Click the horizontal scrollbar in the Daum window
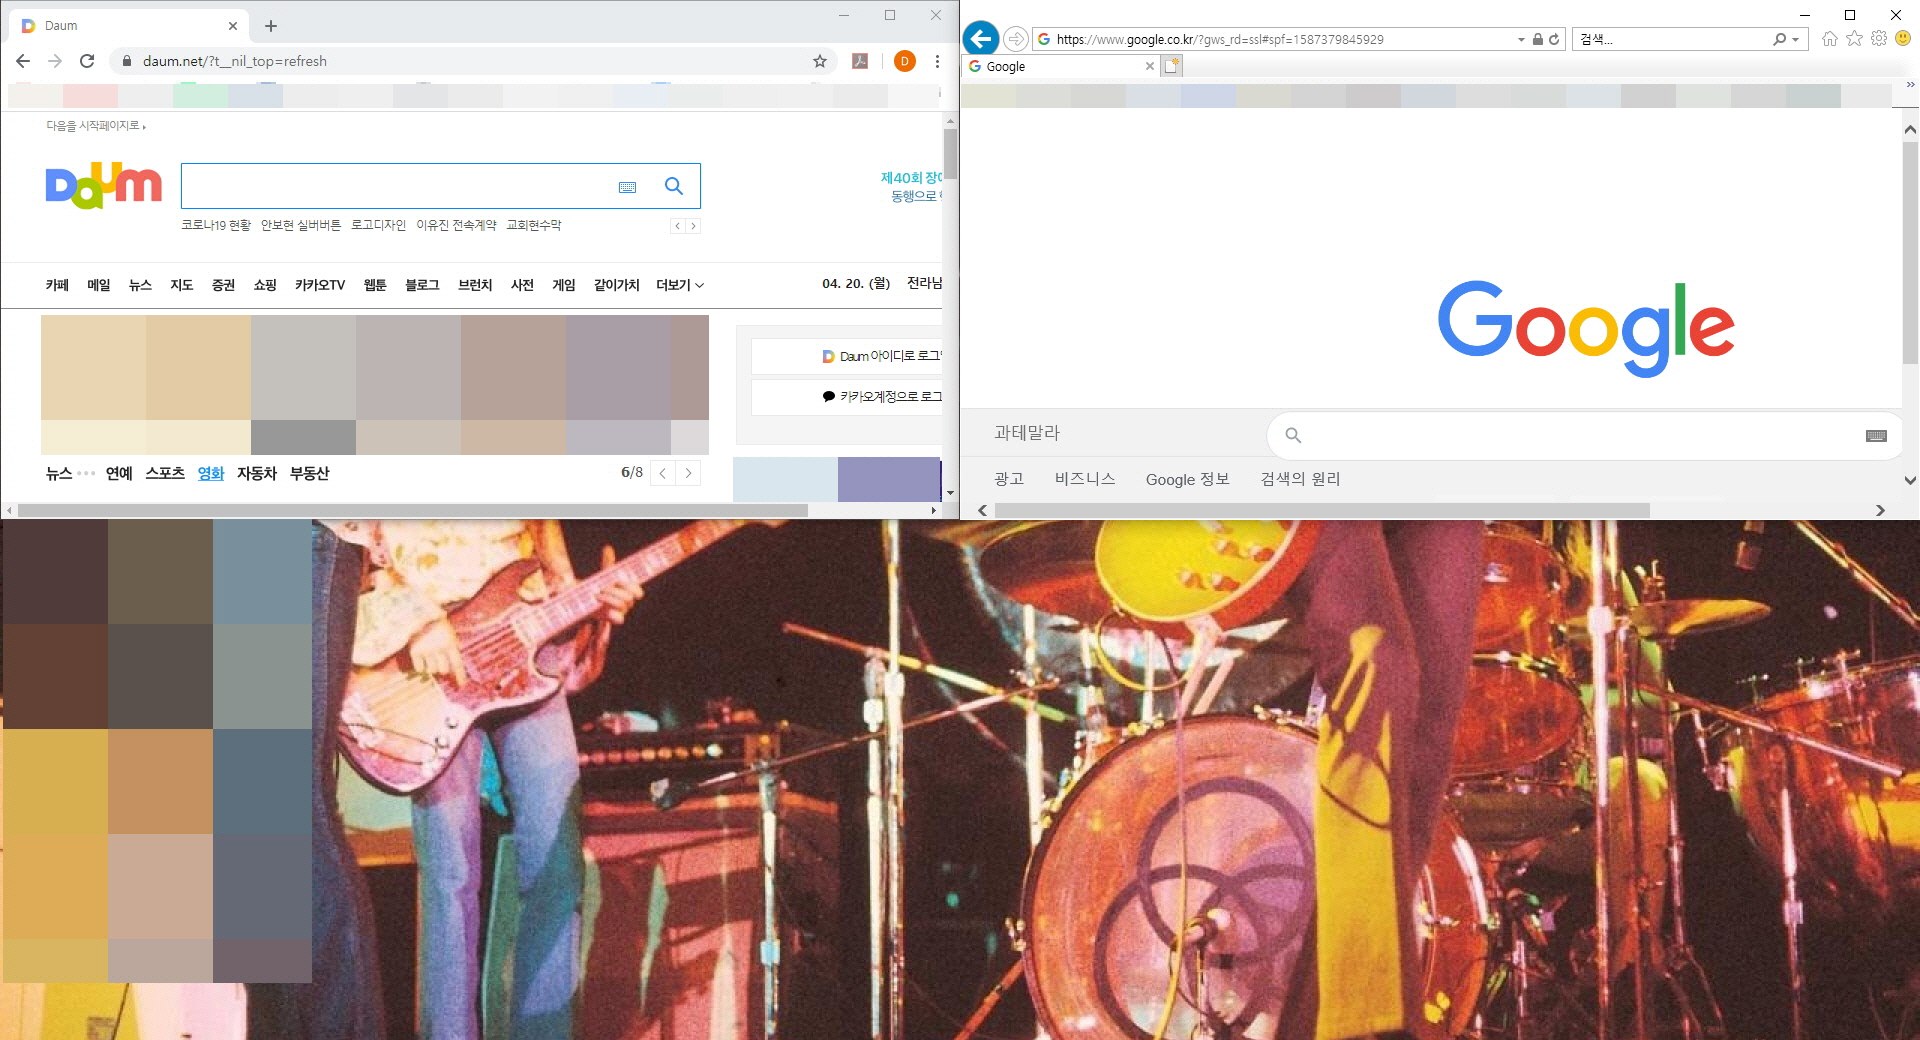Screen dimensions: 1920x1040 [x=412, y=510]
